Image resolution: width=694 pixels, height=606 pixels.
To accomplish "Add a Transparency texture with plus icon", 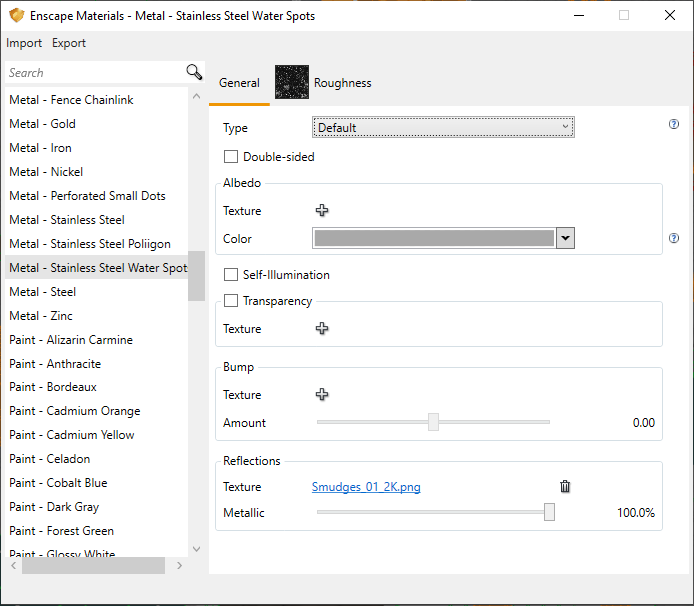I will tap(322, 328).
